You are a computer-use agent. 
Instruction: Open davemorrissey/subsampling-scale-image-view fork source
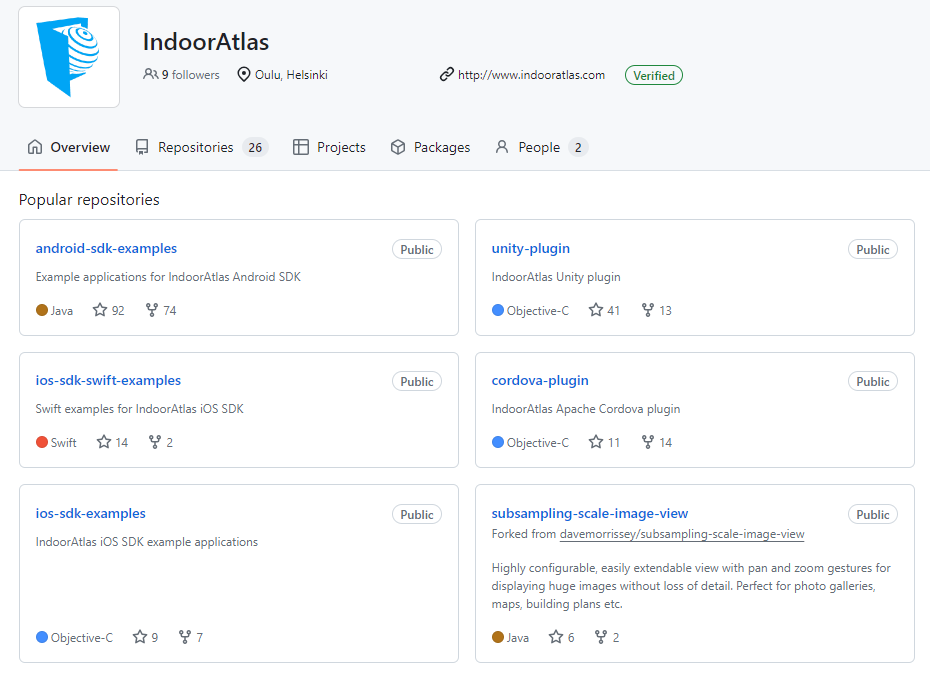pyautogui.click(x=682, y=534)
